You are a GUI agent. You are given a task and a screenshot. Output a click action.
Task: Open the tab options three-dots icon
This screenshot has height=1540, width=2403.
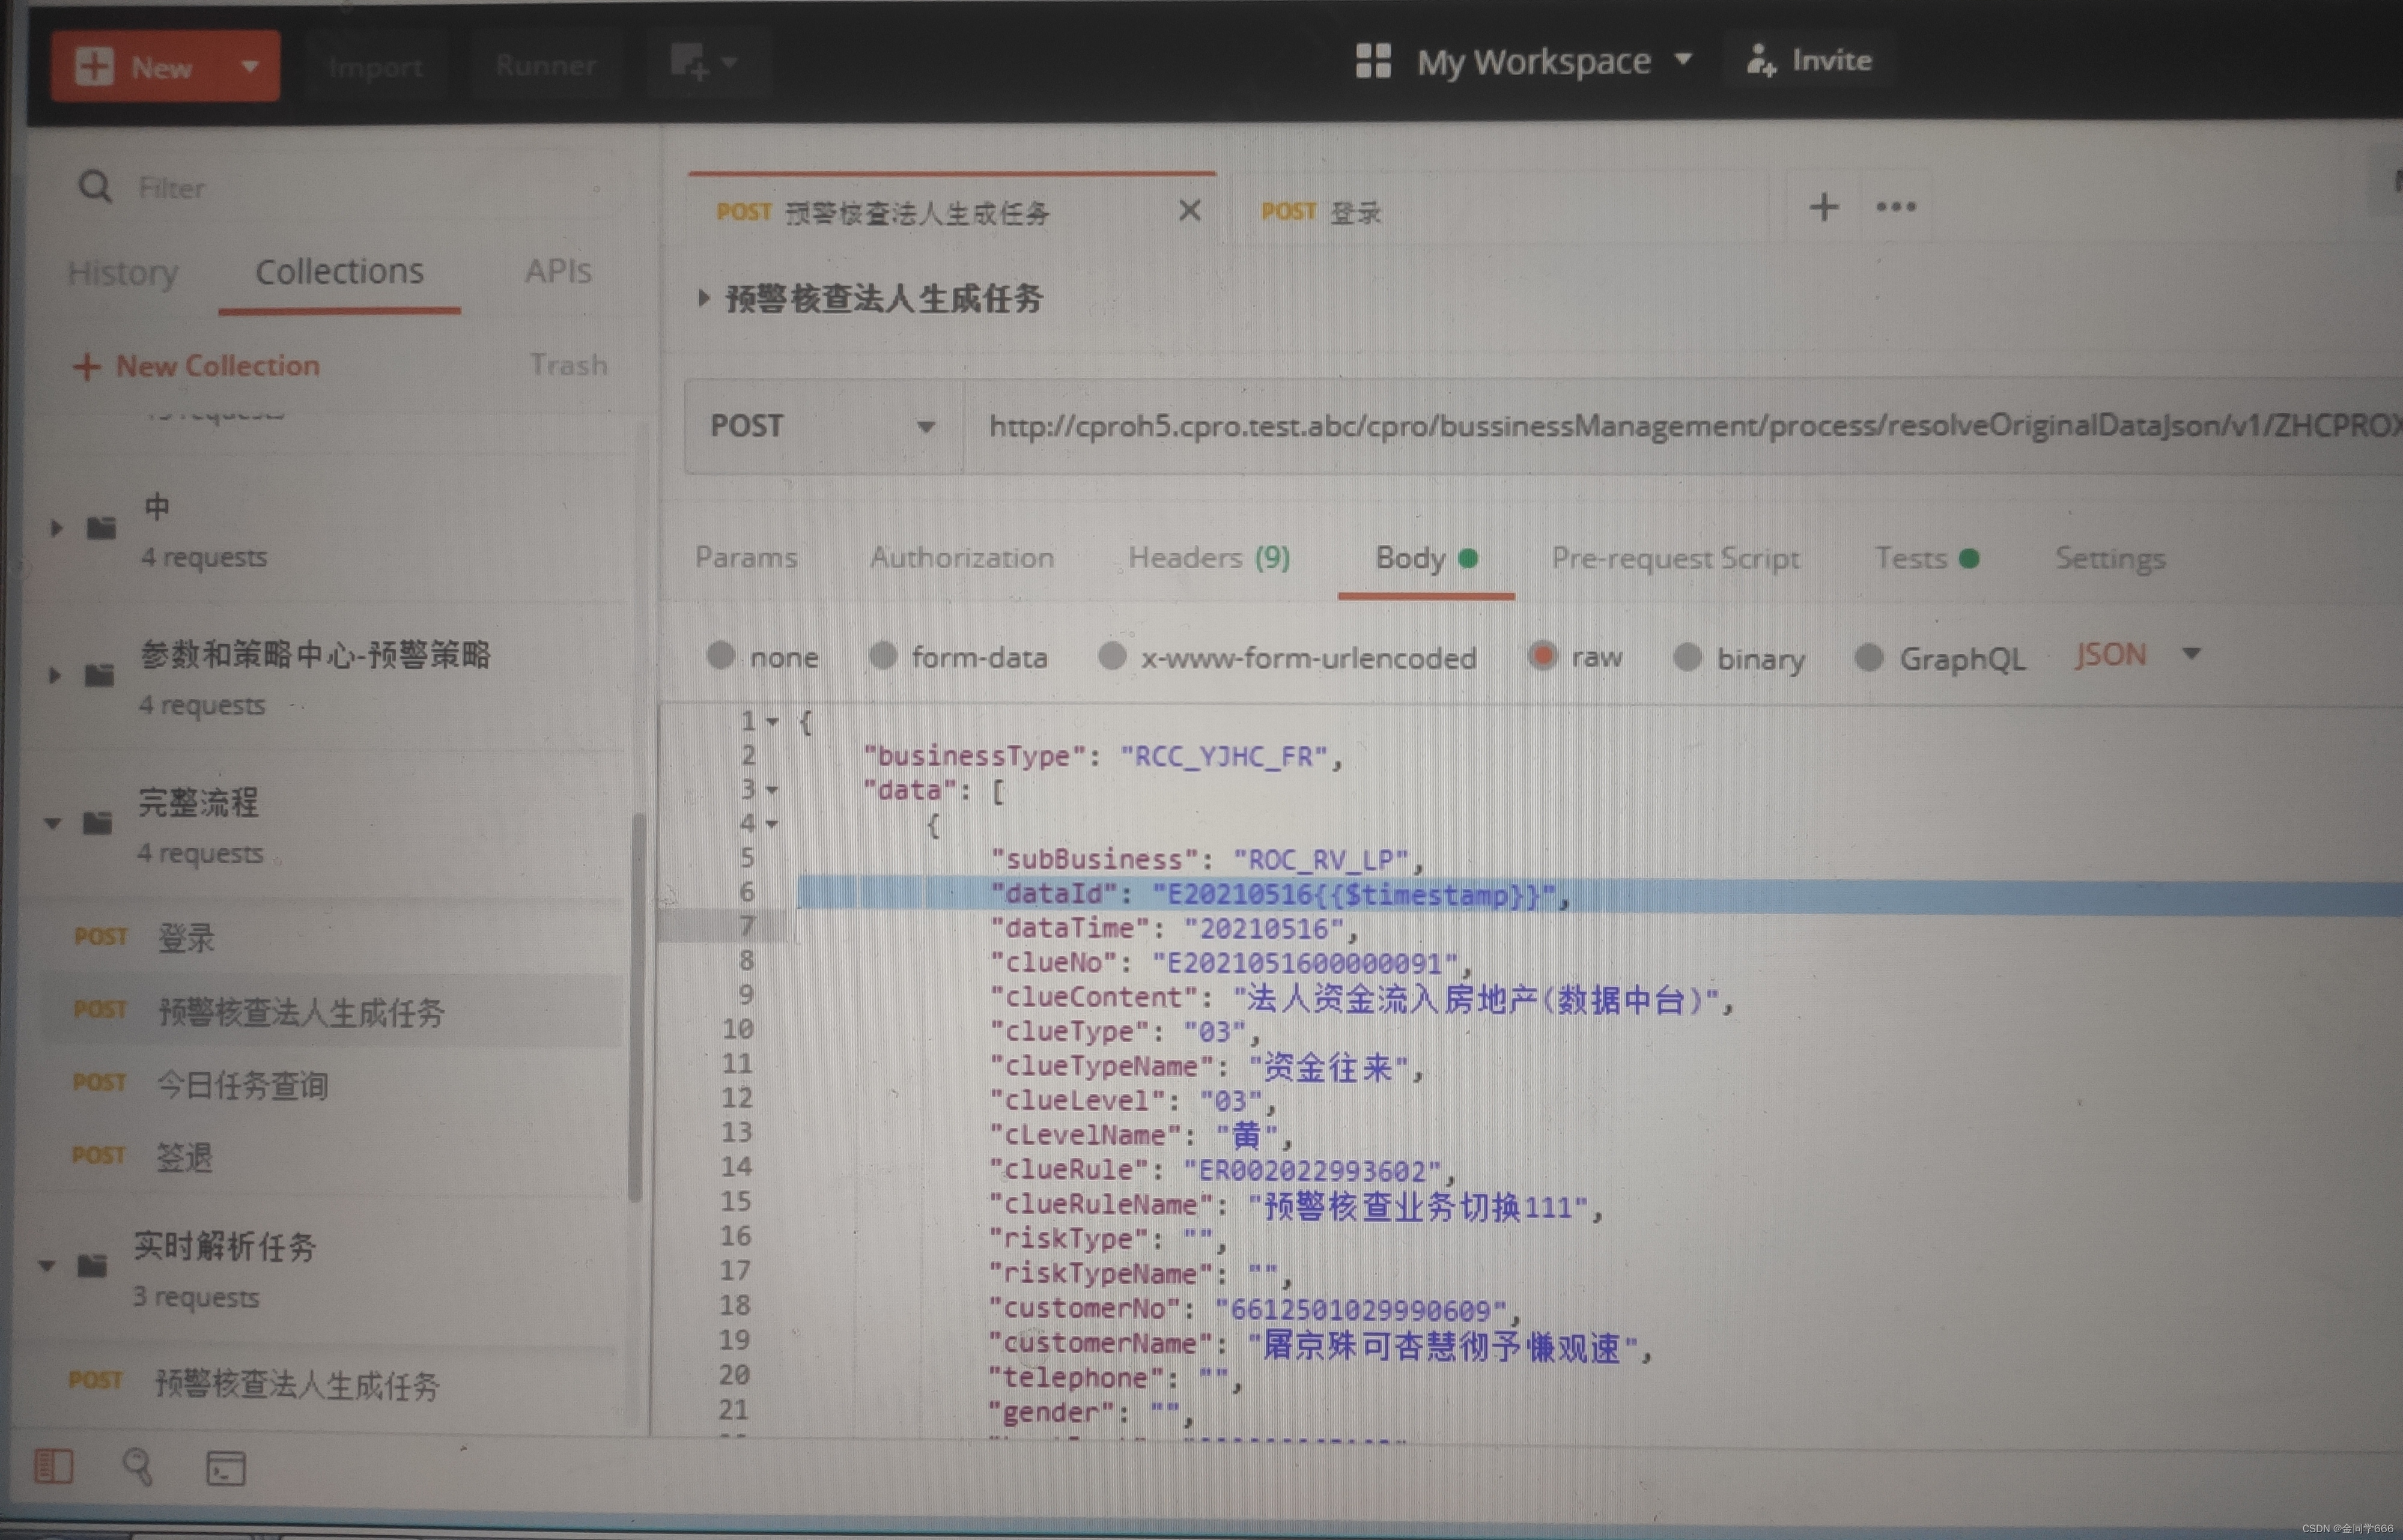1895,207
